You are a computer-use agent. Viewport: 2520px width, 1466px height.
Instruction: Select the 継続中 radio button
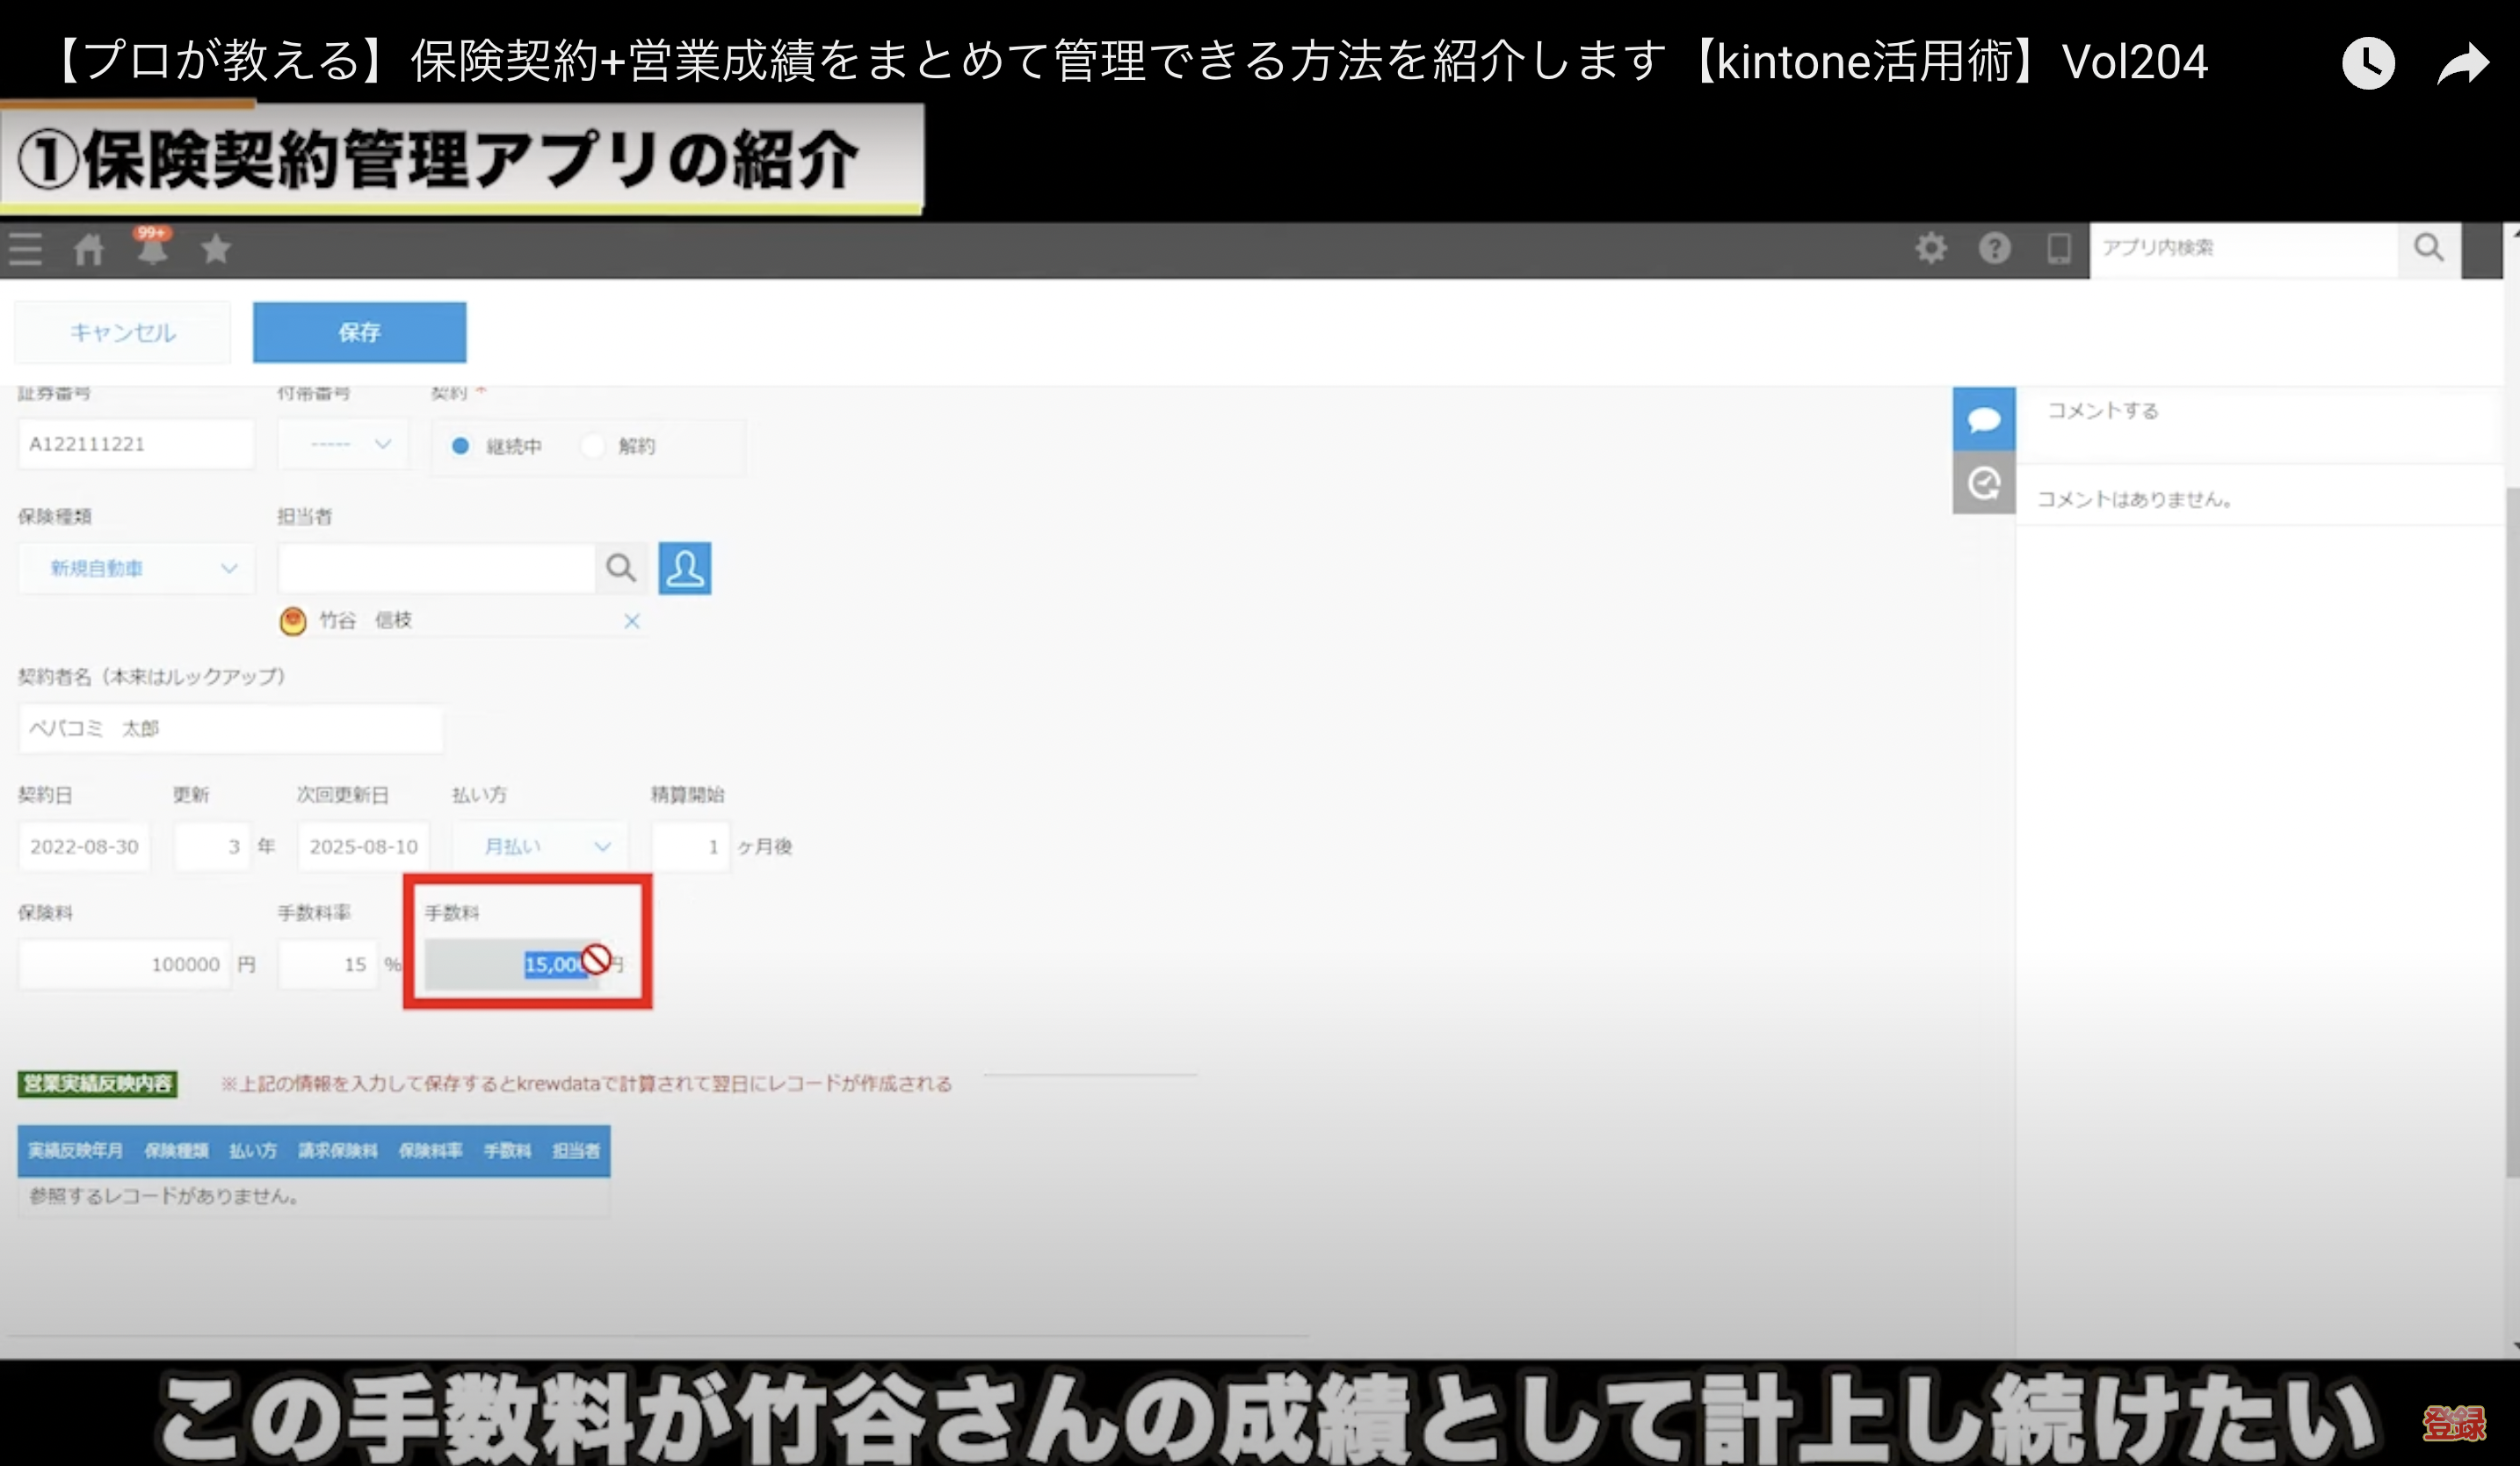click(460, 446)
